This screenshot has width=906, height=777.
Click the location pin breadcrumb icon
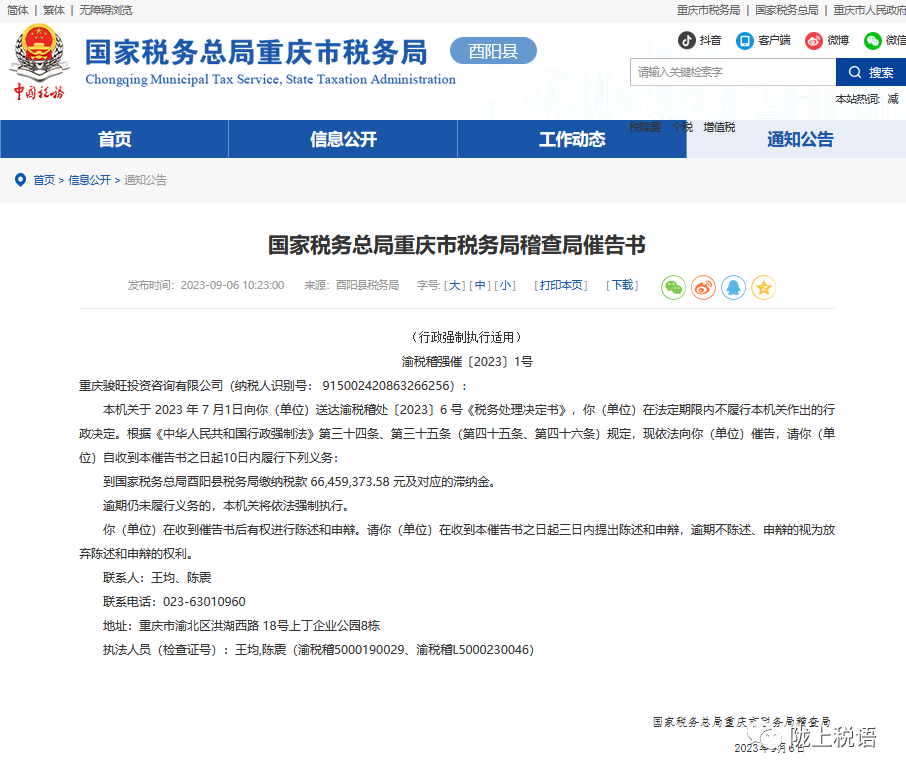tap(20, 180)
